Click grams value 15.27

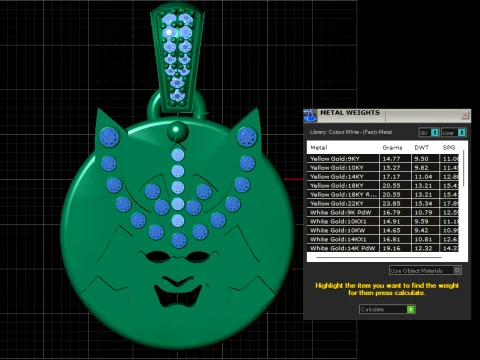(x=391, y=168)
